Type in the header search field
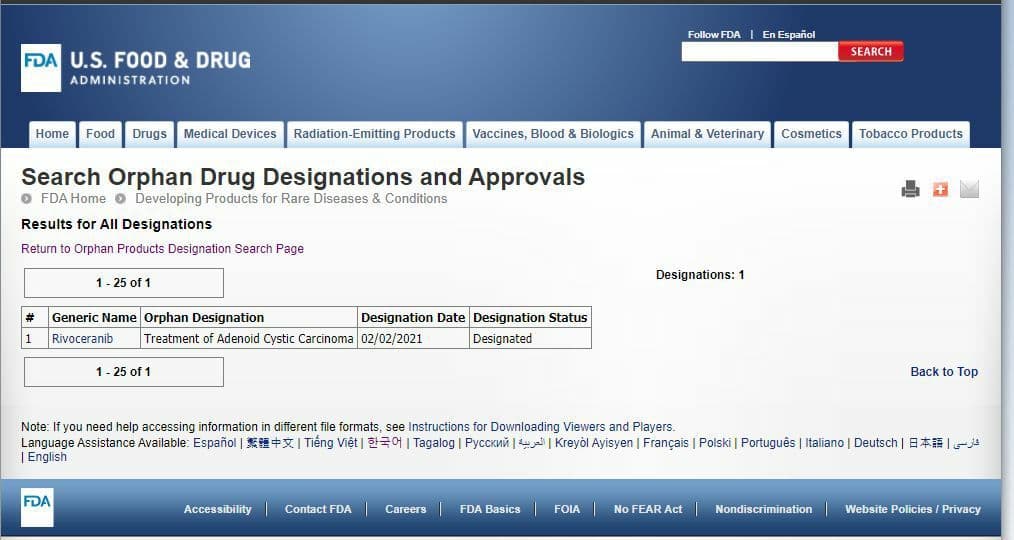The width and height of the screenshot is (1014, 540). [x=759, y=52]
